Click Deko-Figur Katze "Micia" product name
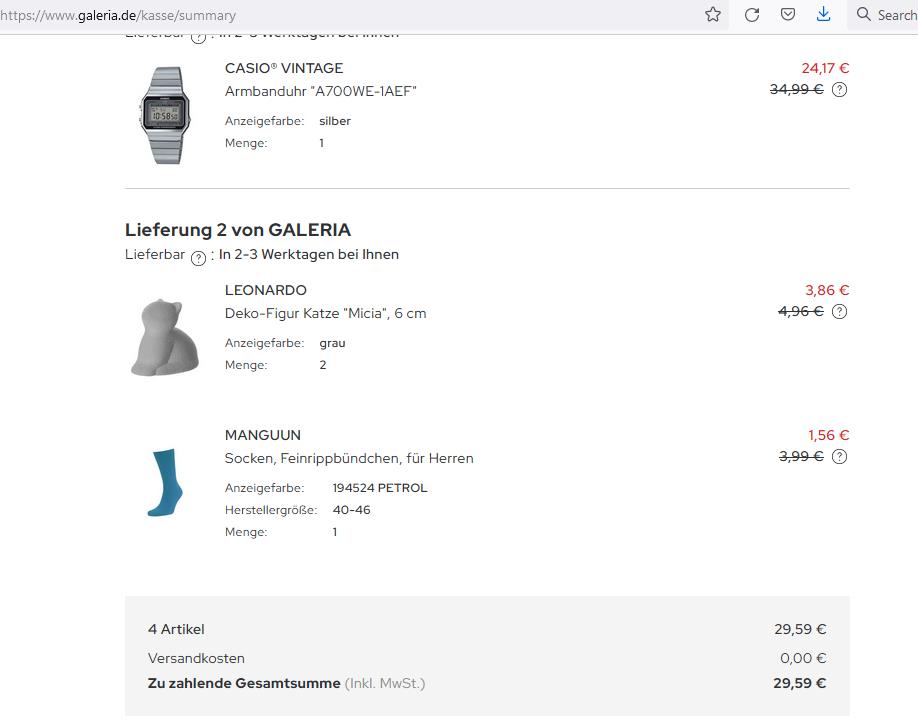Viewport: 918px width, 725px height. (x=325, y=313)
